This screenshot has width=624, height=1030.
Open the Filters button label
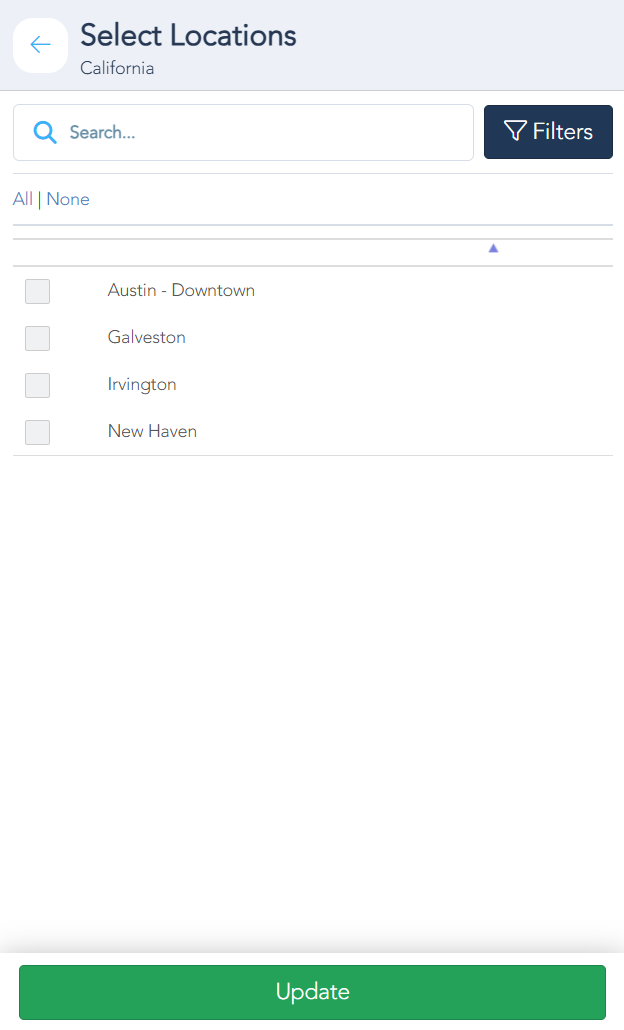562,131
